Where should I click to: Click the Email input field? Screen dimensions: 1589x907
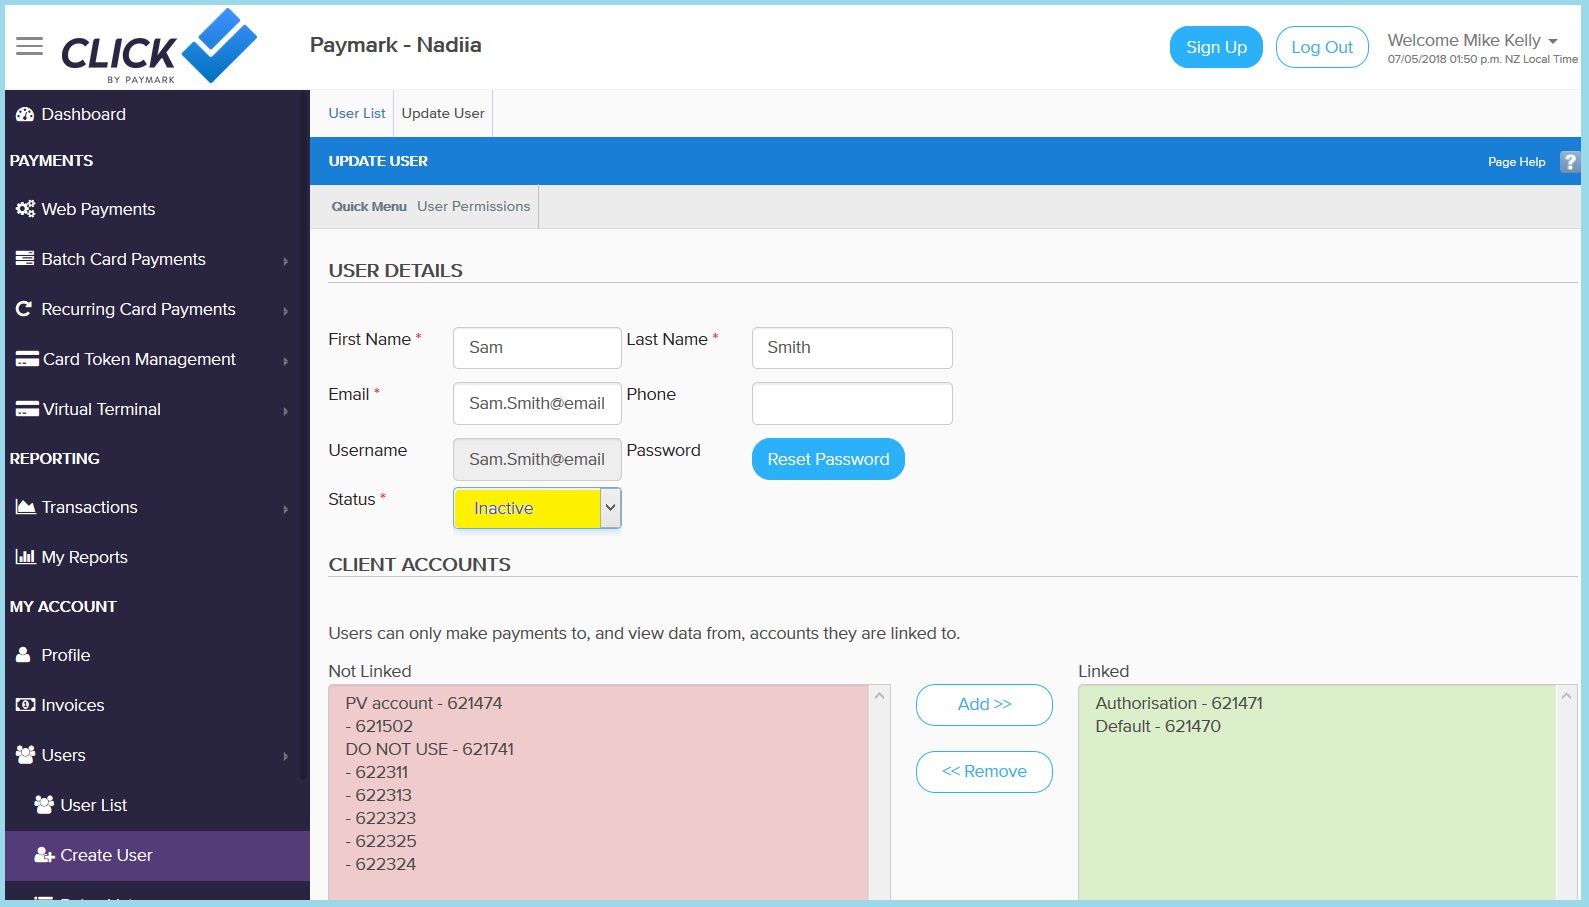pyautogui.click(x=537, y=403)
